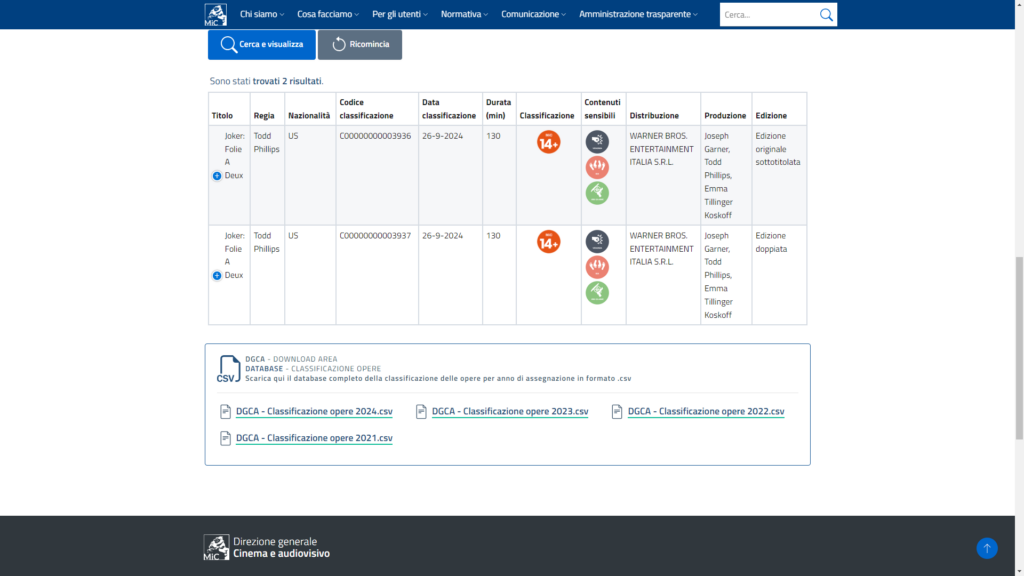Click the Durata (min) column header
This screenshot has width=1024, height=576.
click(x=498, y=109)
